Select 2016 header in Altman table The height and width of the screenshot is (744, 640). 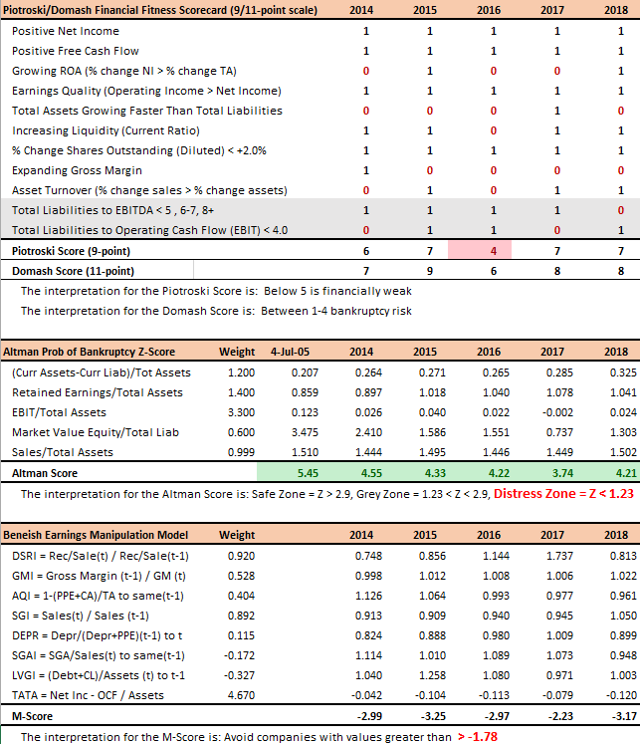click(489, 352)
